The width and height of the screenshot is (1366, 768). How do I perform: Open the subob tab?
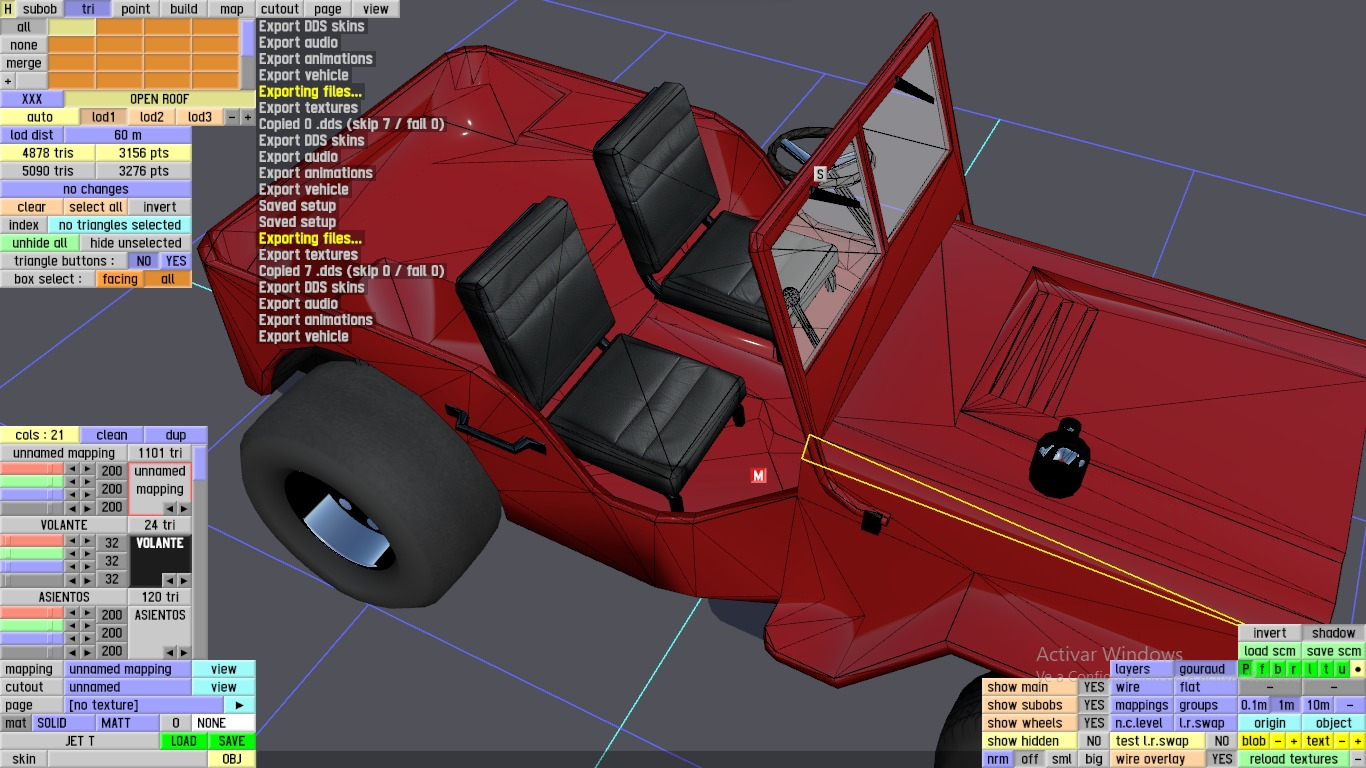(x=41, y=9)
